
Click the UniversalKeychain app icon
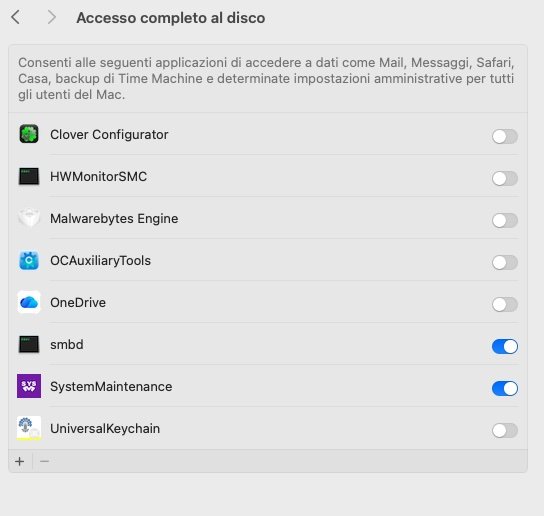[x=29, y=428]
